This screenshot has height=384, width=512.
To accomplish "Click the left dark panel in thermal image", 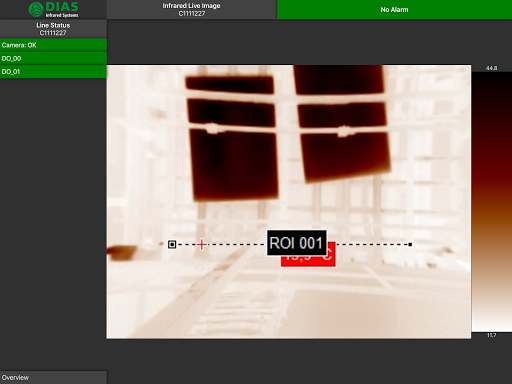I will tap(232, 138).
